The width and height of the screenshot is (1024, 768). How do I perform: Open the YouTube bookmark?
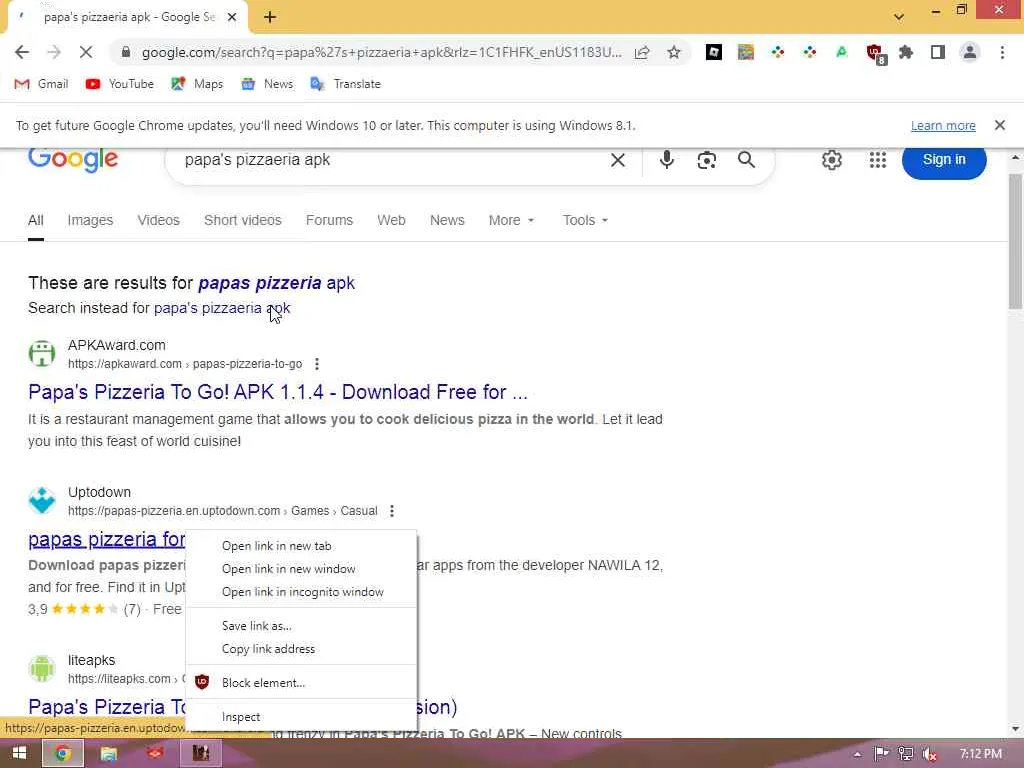[120, 84]
